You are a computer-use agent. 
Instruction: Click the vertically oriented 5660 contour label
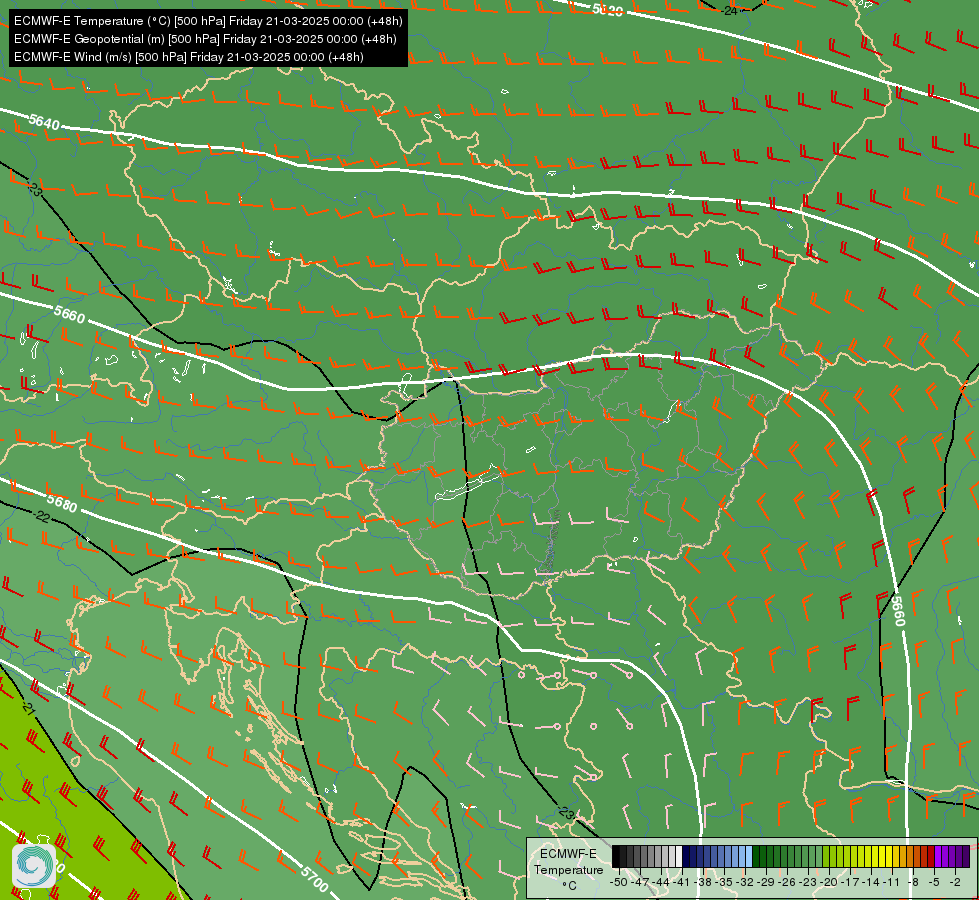[x=897, y=611]
